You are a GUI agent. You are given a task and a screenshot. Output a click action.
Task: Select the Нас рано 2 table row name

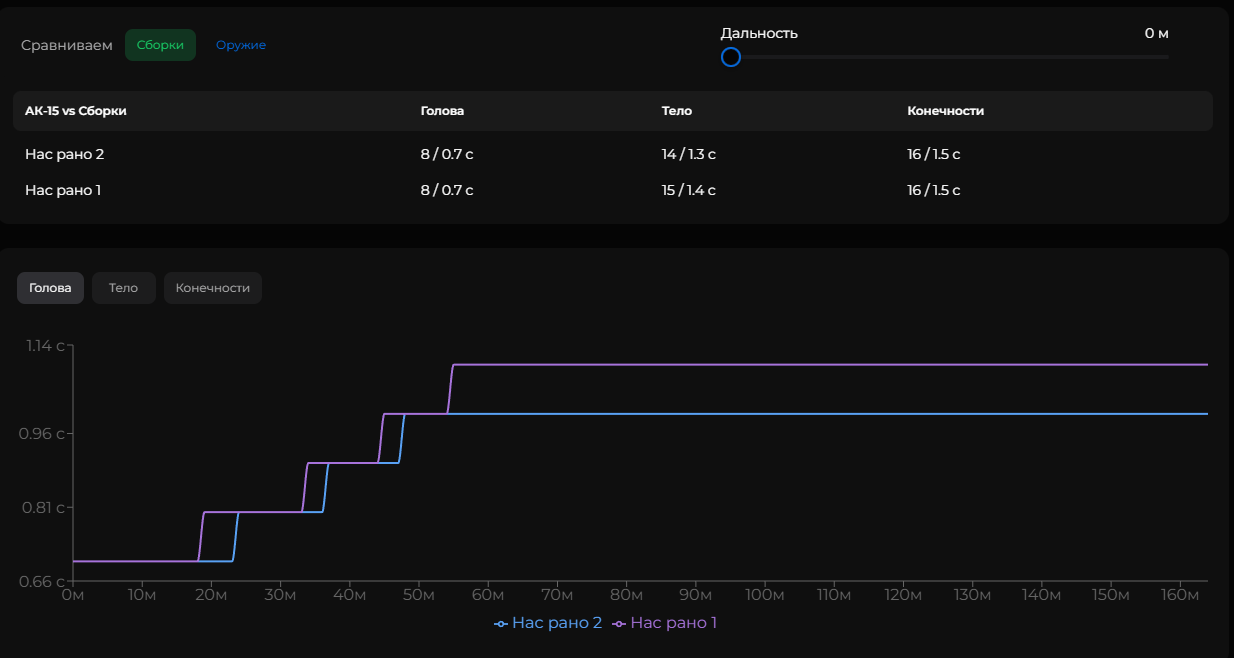64,154
